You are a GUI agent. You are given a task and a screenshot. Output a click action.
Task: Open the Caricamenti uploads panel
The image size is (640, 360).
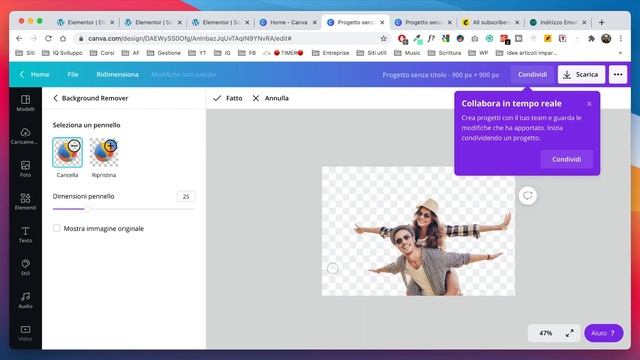25,136
